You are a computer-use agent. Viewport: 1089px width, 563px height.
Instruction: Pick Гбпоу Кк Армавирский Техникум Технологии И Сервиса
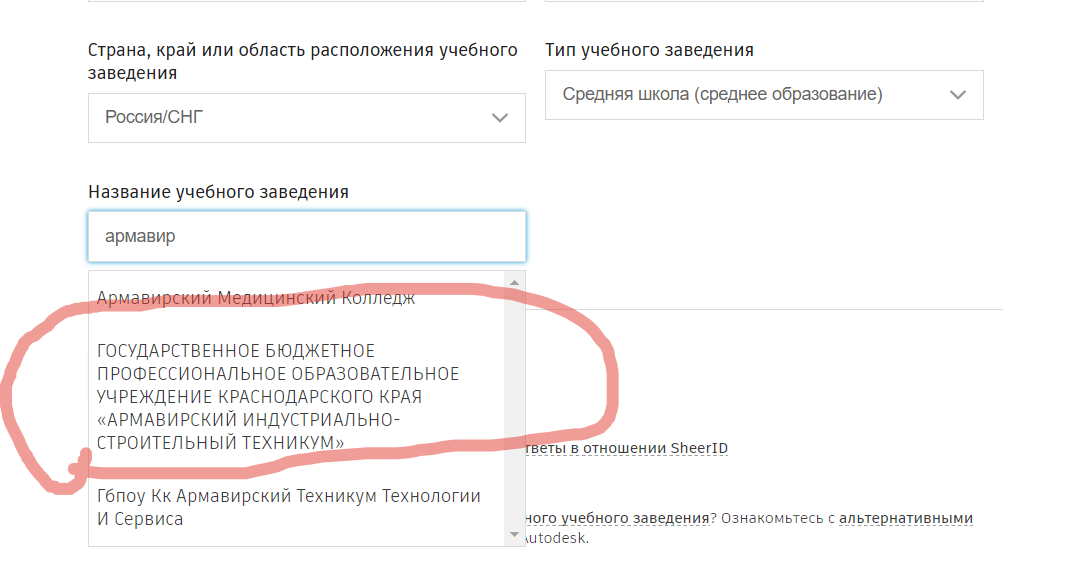(289, 507)
